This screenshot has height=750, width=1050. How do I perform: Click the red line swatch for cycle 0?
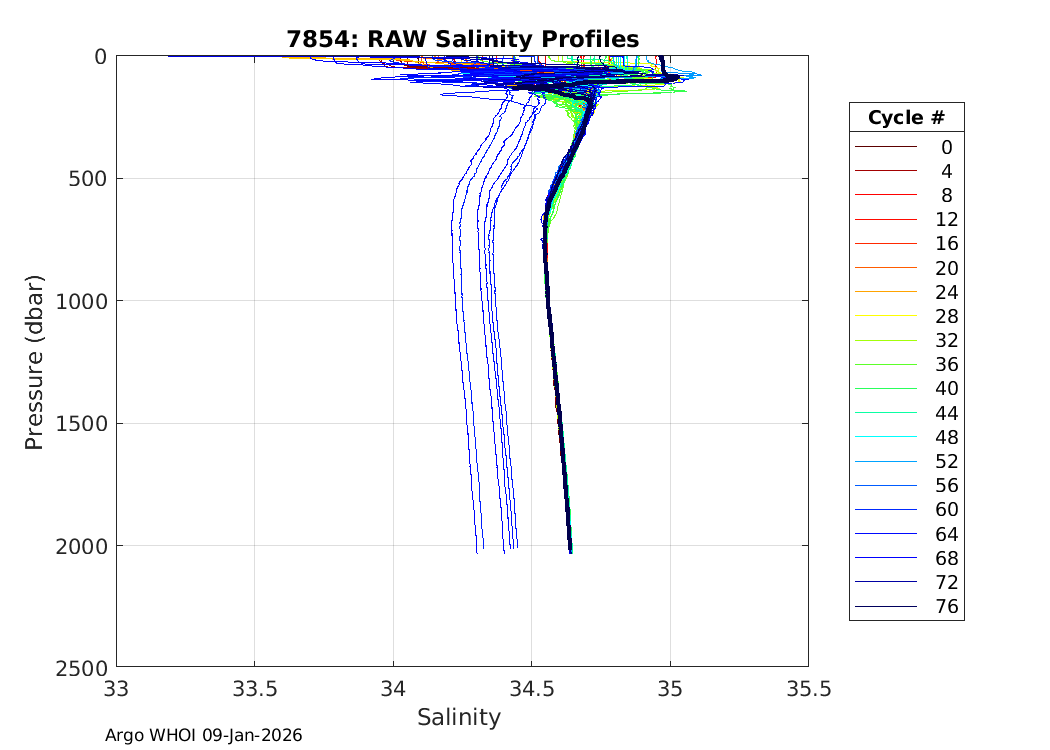pyautogui.click(x=885, y=147)
